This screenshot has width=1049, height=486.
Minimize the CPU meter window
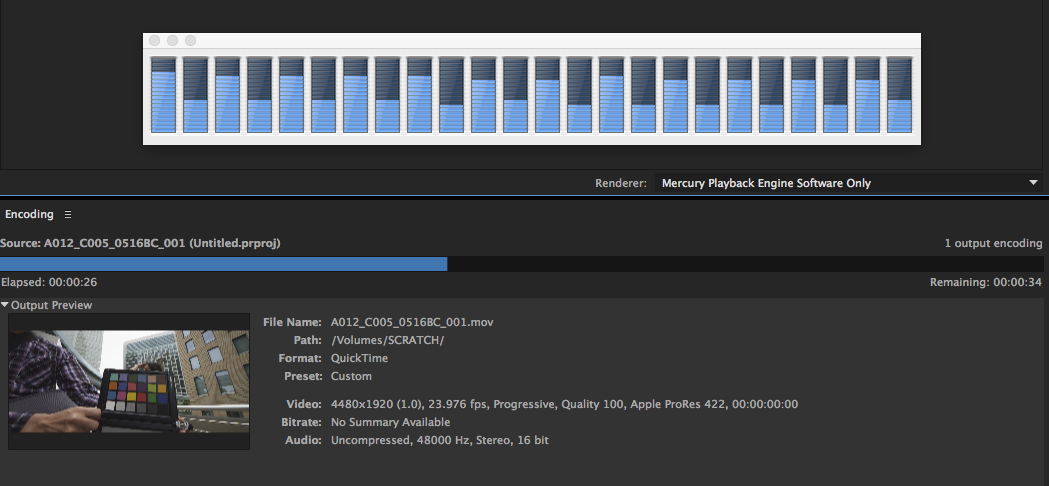click(x=173, y=41)
